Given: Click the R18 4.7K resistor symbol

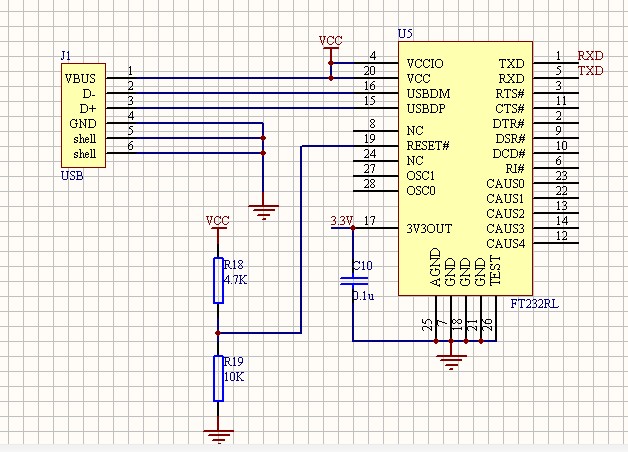Looking at the screenshot, I should click(217, 280).
